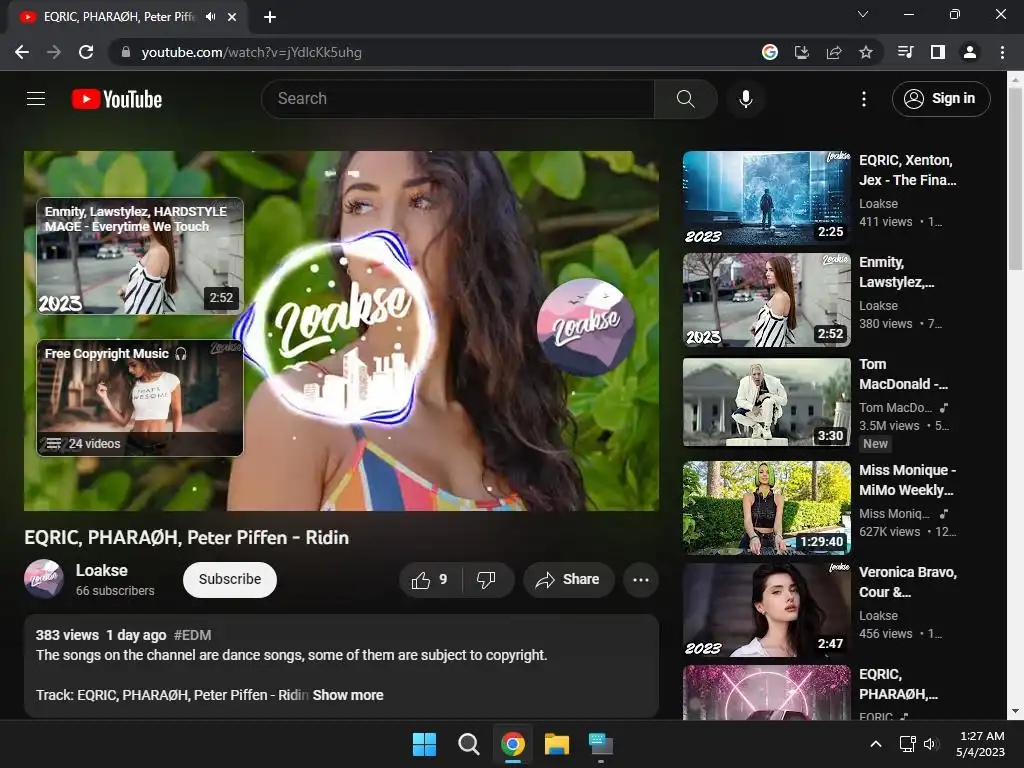Click the main video player

tap(341, 331)
